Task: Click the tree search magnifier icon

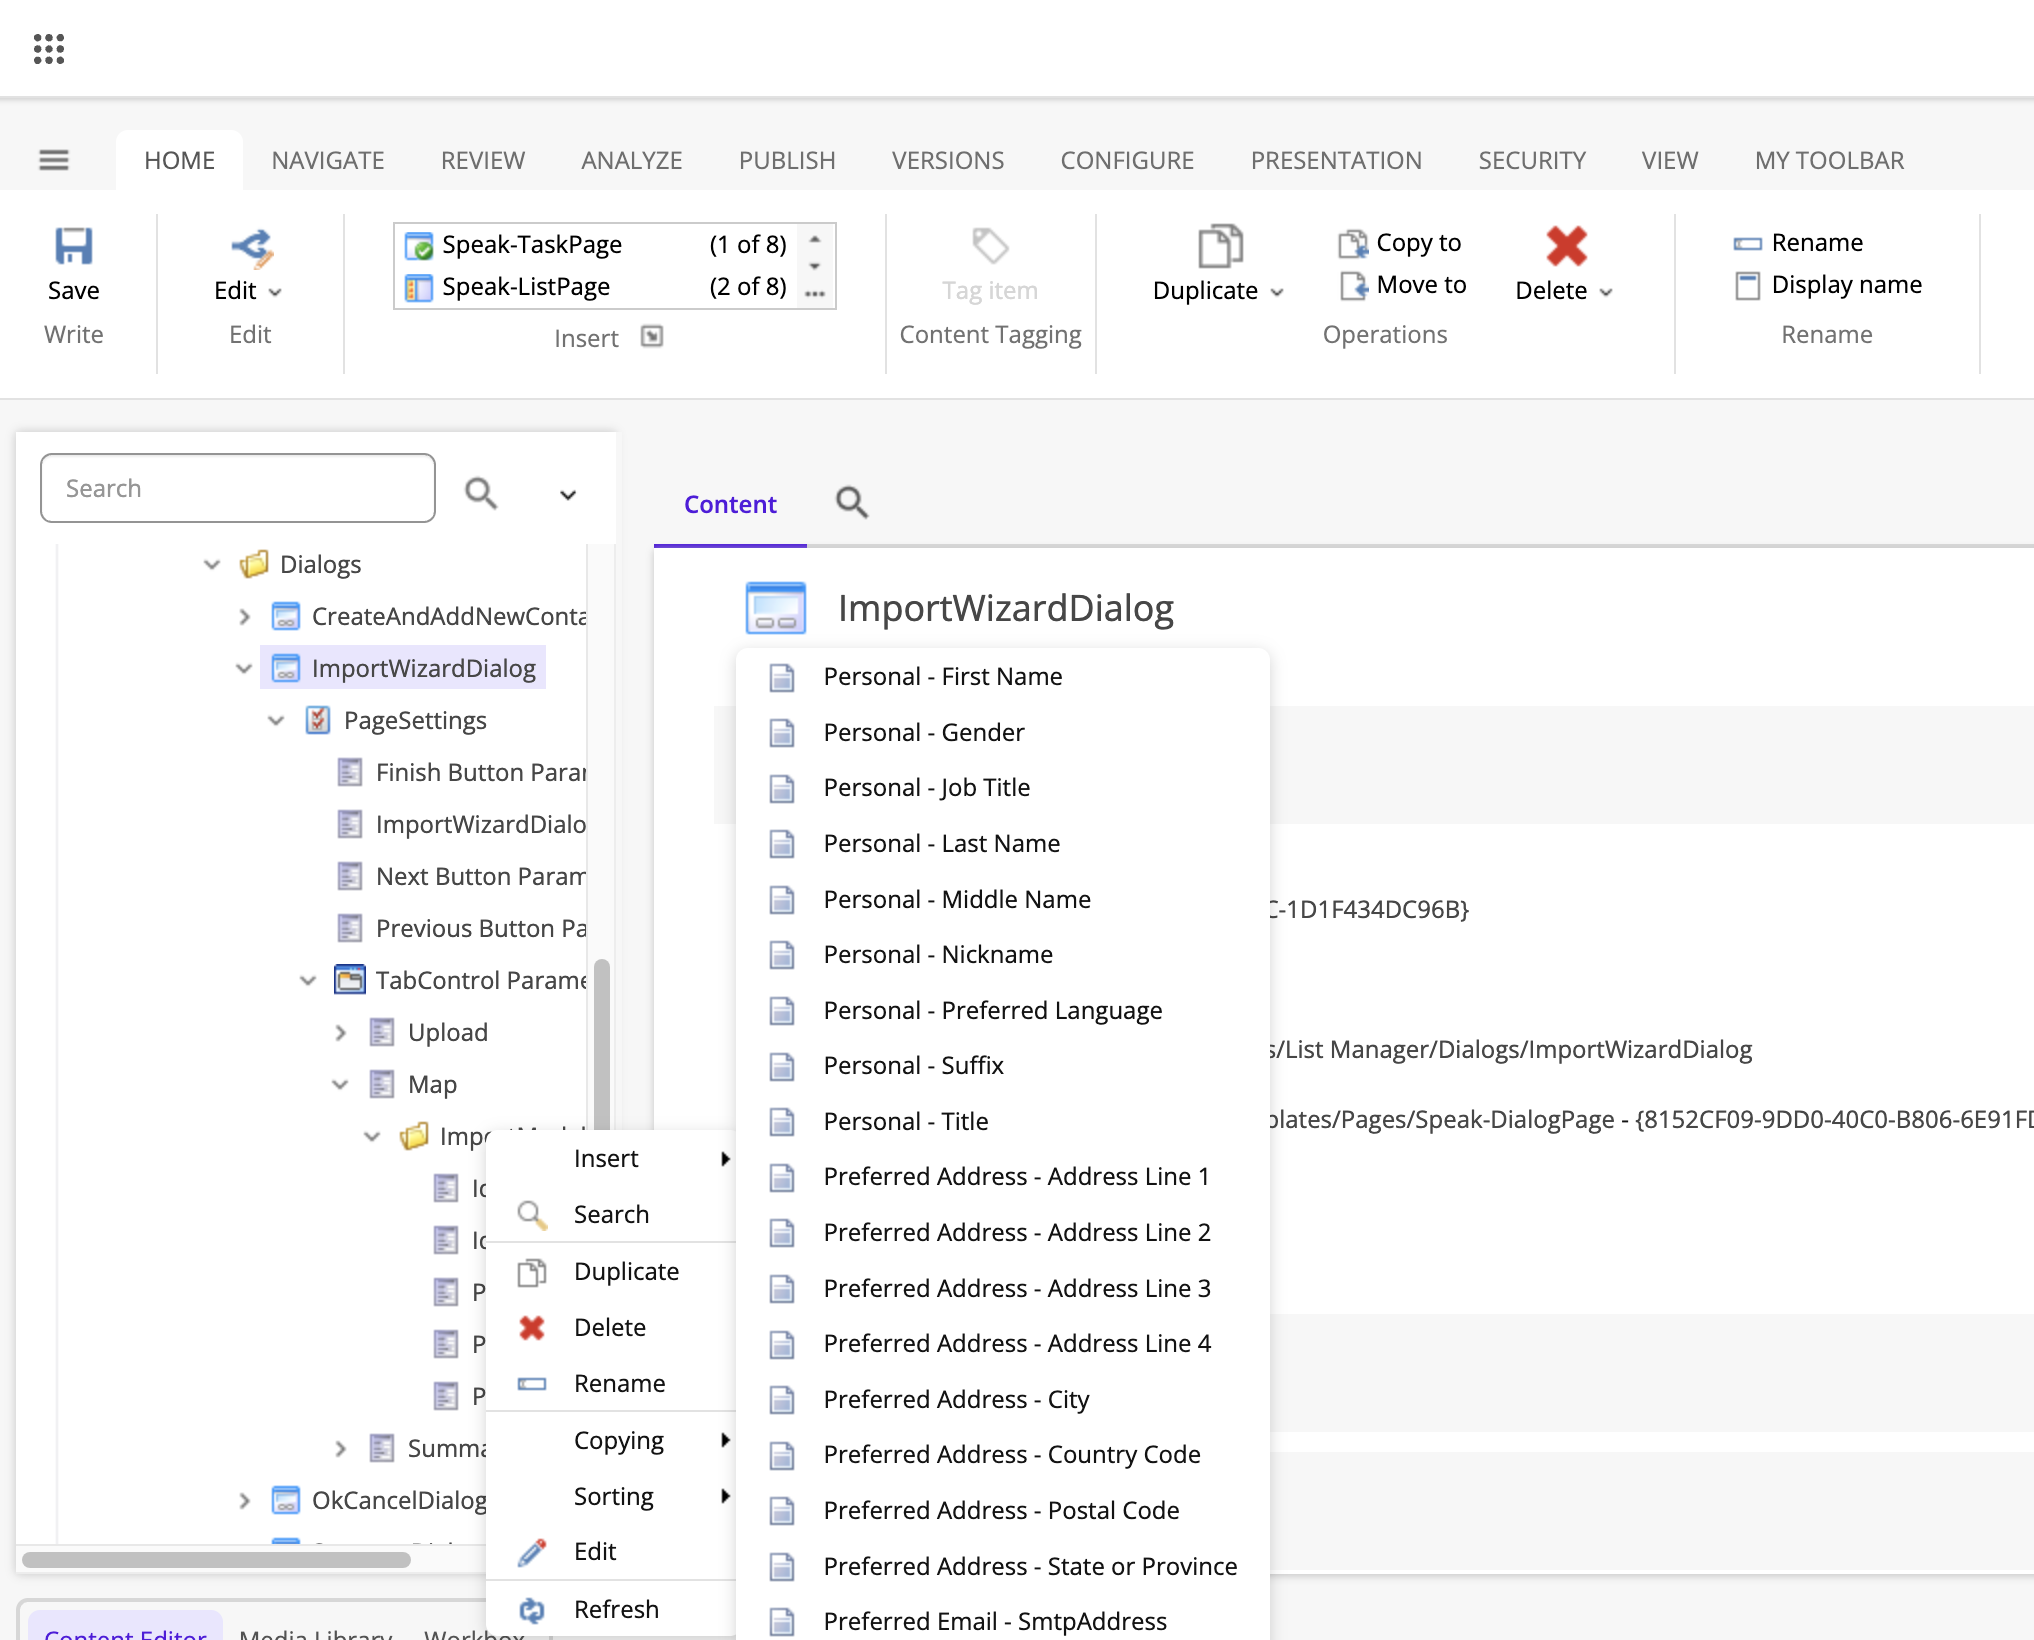Action: tap(481, 492)
